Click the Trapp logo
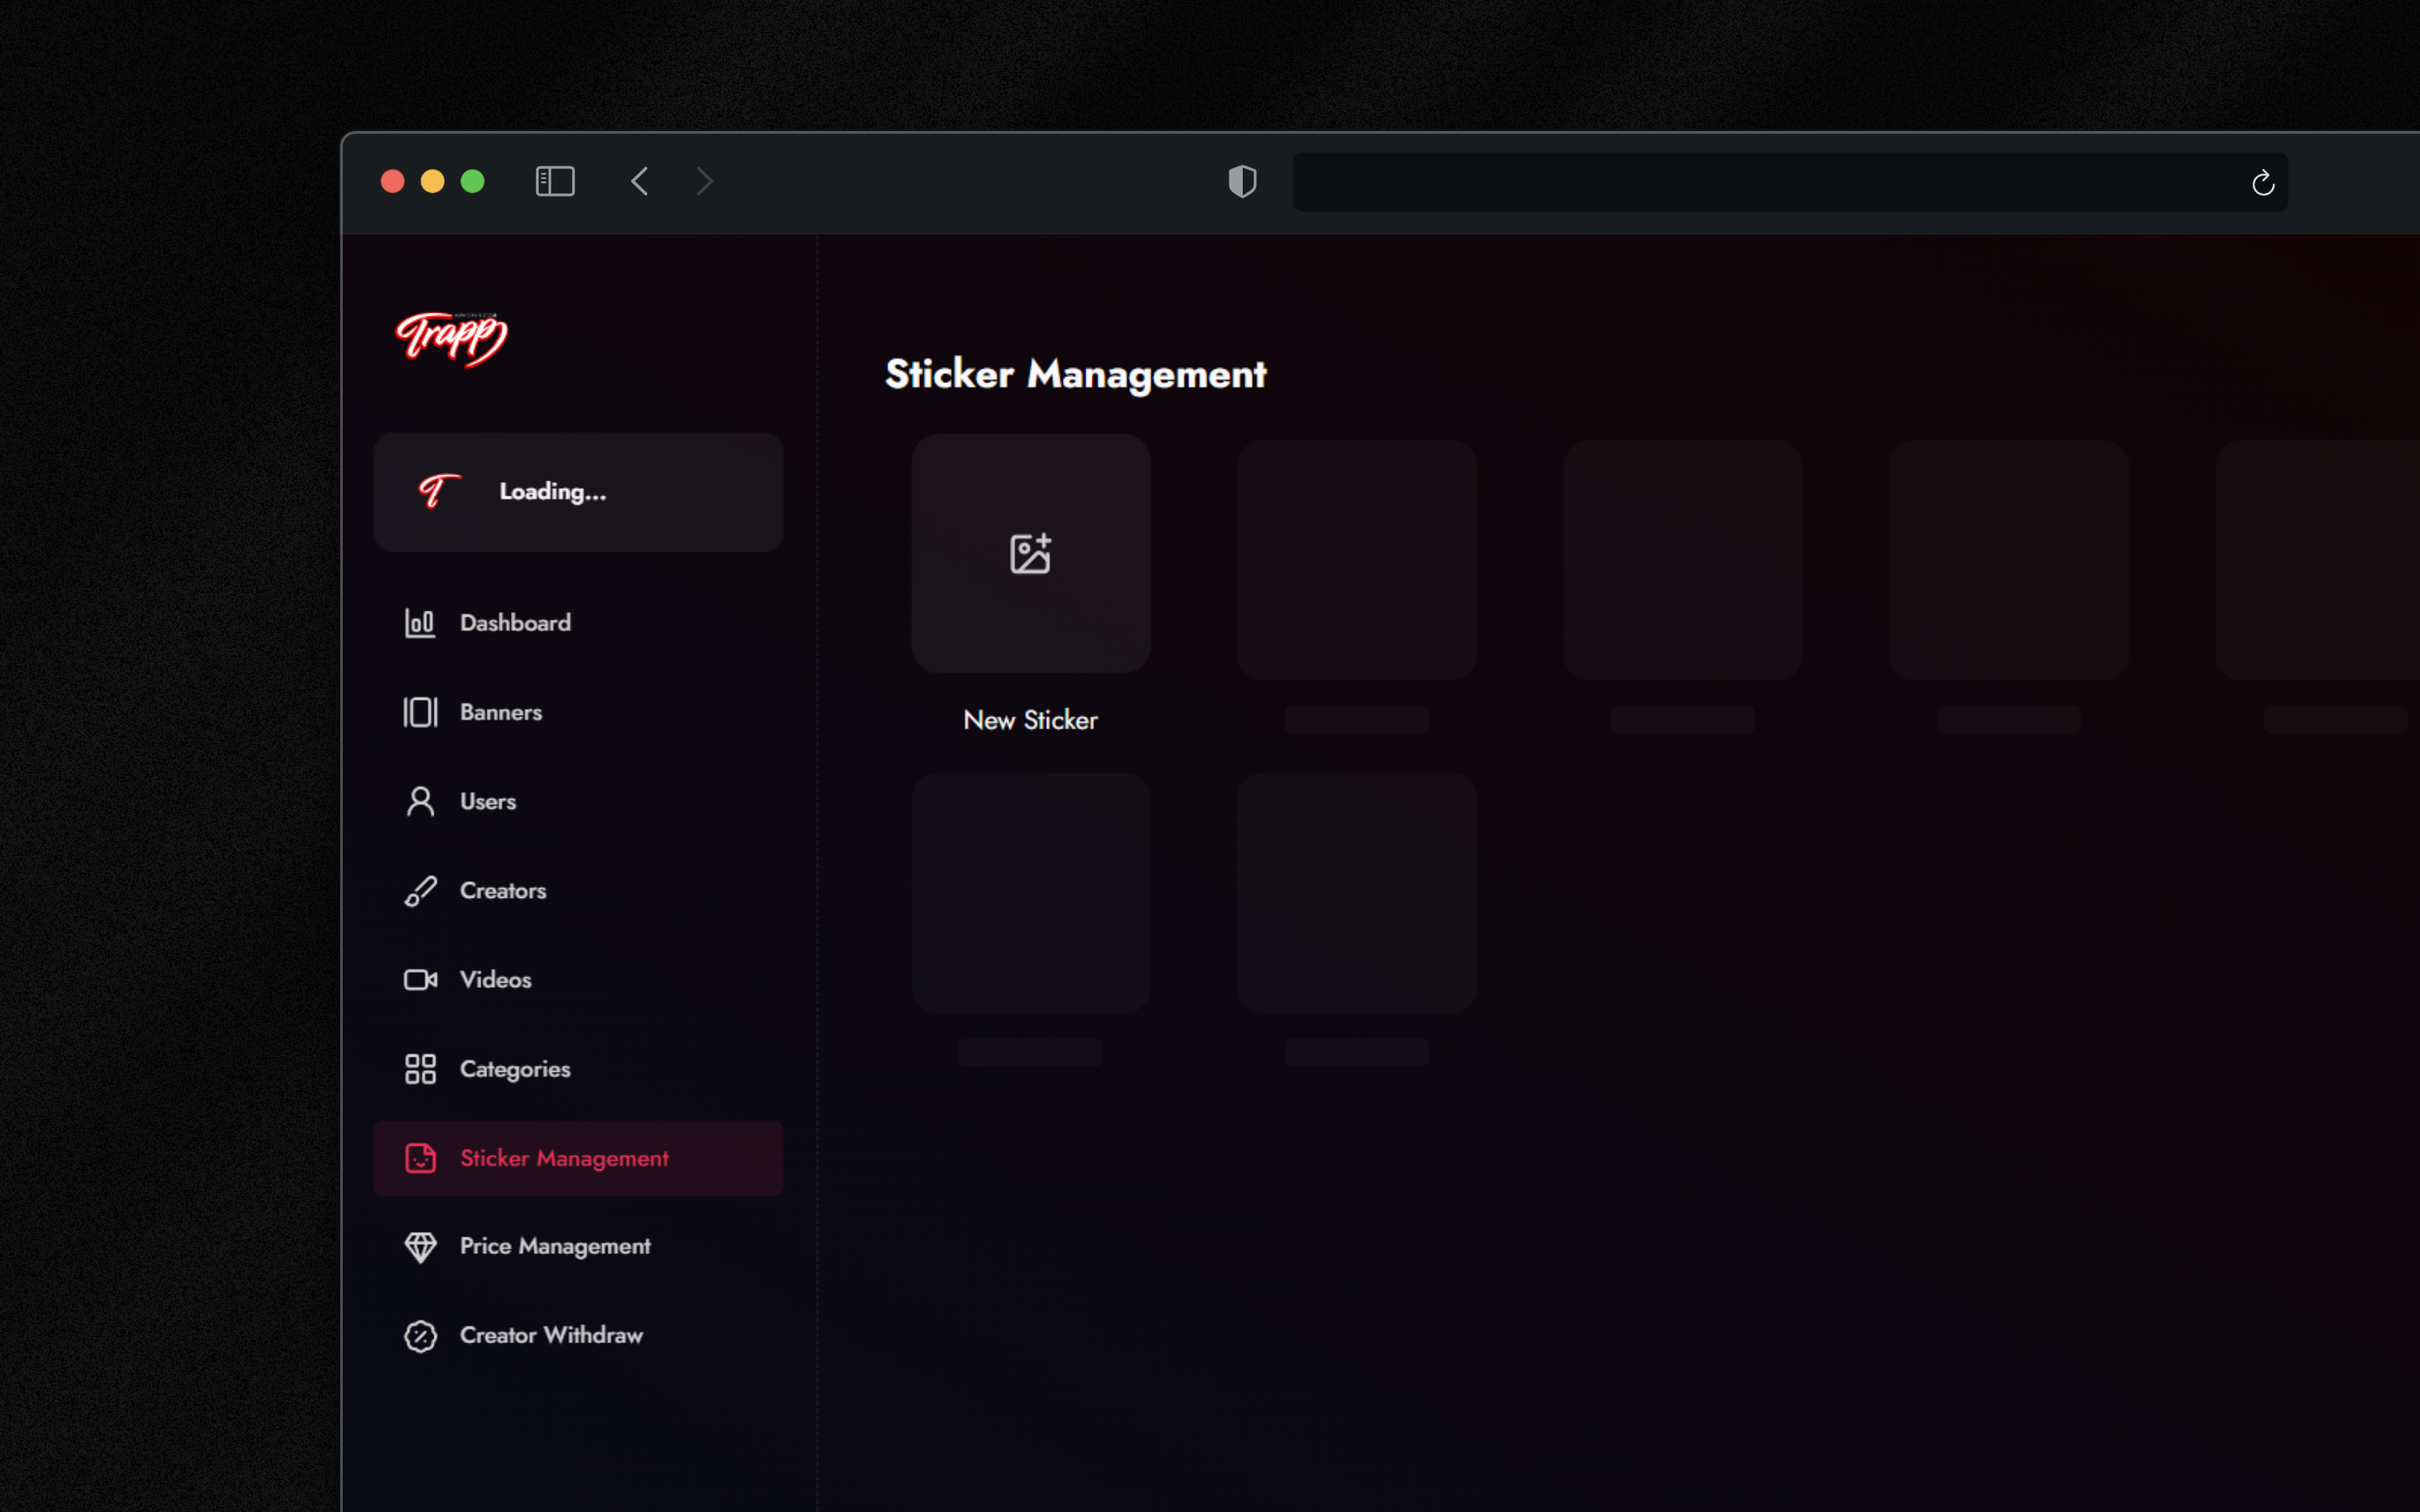The height and width of the screenshot is (1512, 2420). [452, 338]
